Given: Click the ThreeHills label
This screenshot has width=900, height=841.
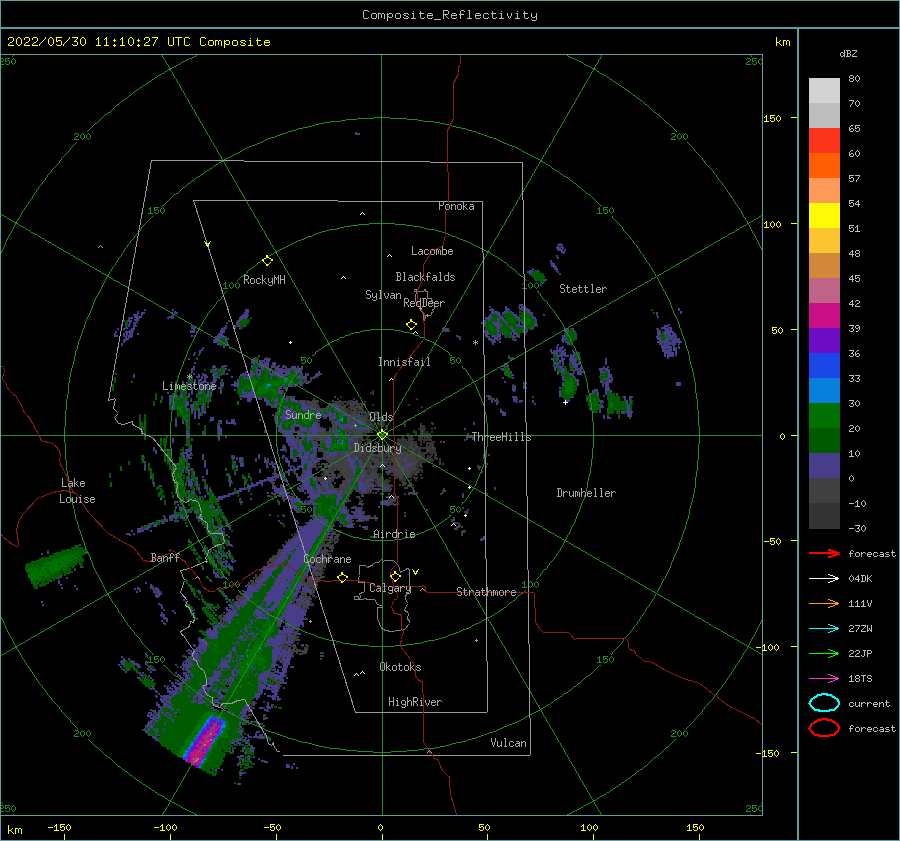Looking at the screenshot, I should [501, 437].
